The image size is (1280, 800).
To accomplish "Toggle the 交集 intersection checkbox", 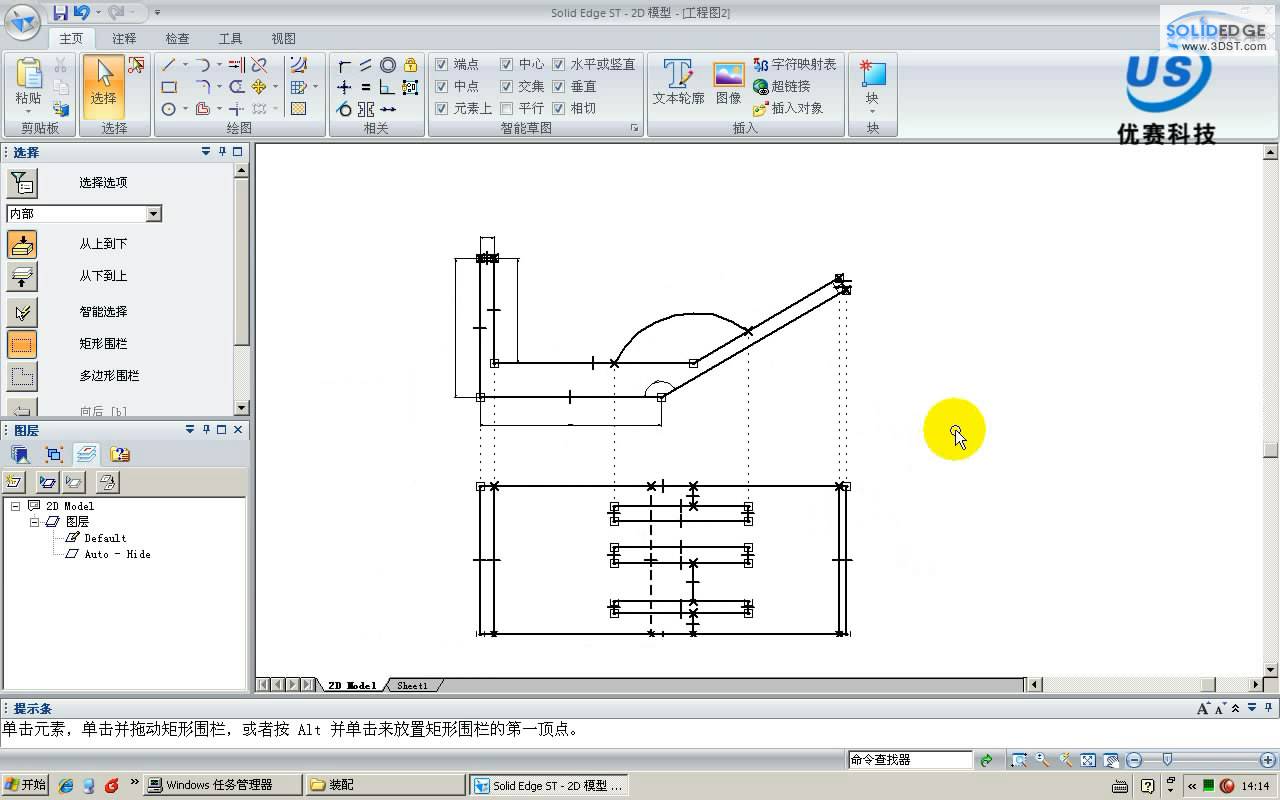I will pyautogui.click(x=506, y=86).
